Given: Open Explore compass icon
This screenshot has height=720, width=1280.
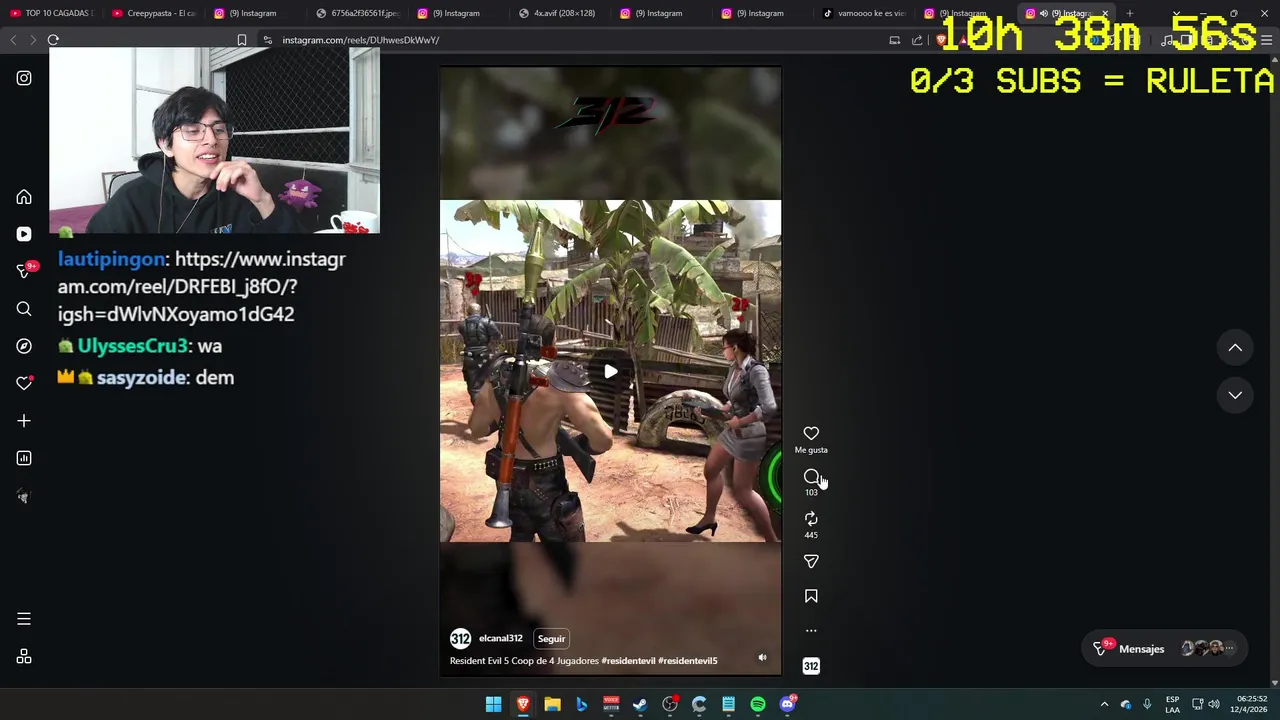Looking at the screenshot, I should tap(24, 346).
